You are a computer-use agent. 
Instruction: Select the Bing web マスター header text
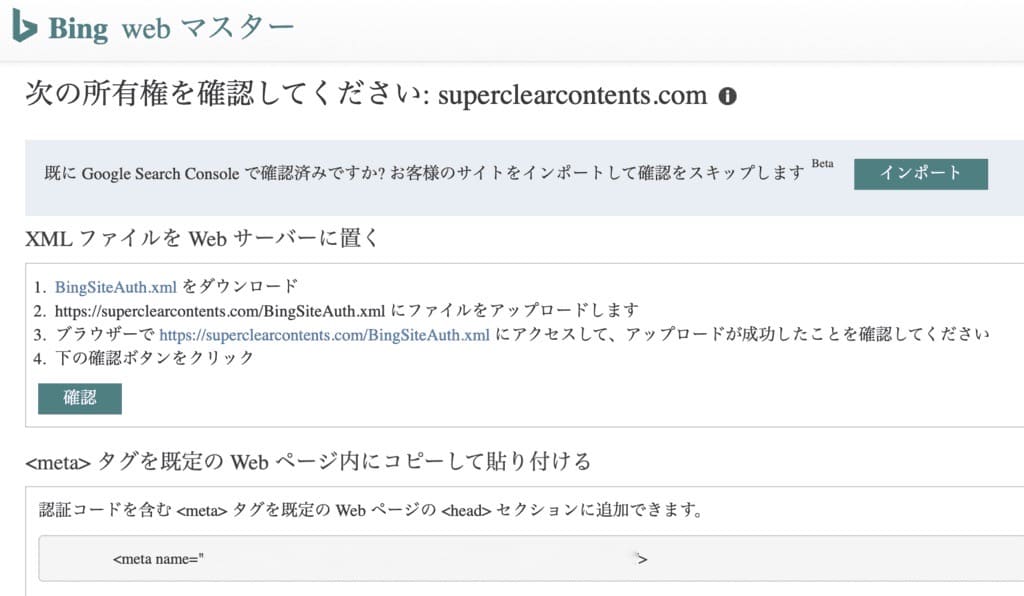pyautogui.click(x=170, y=27)
